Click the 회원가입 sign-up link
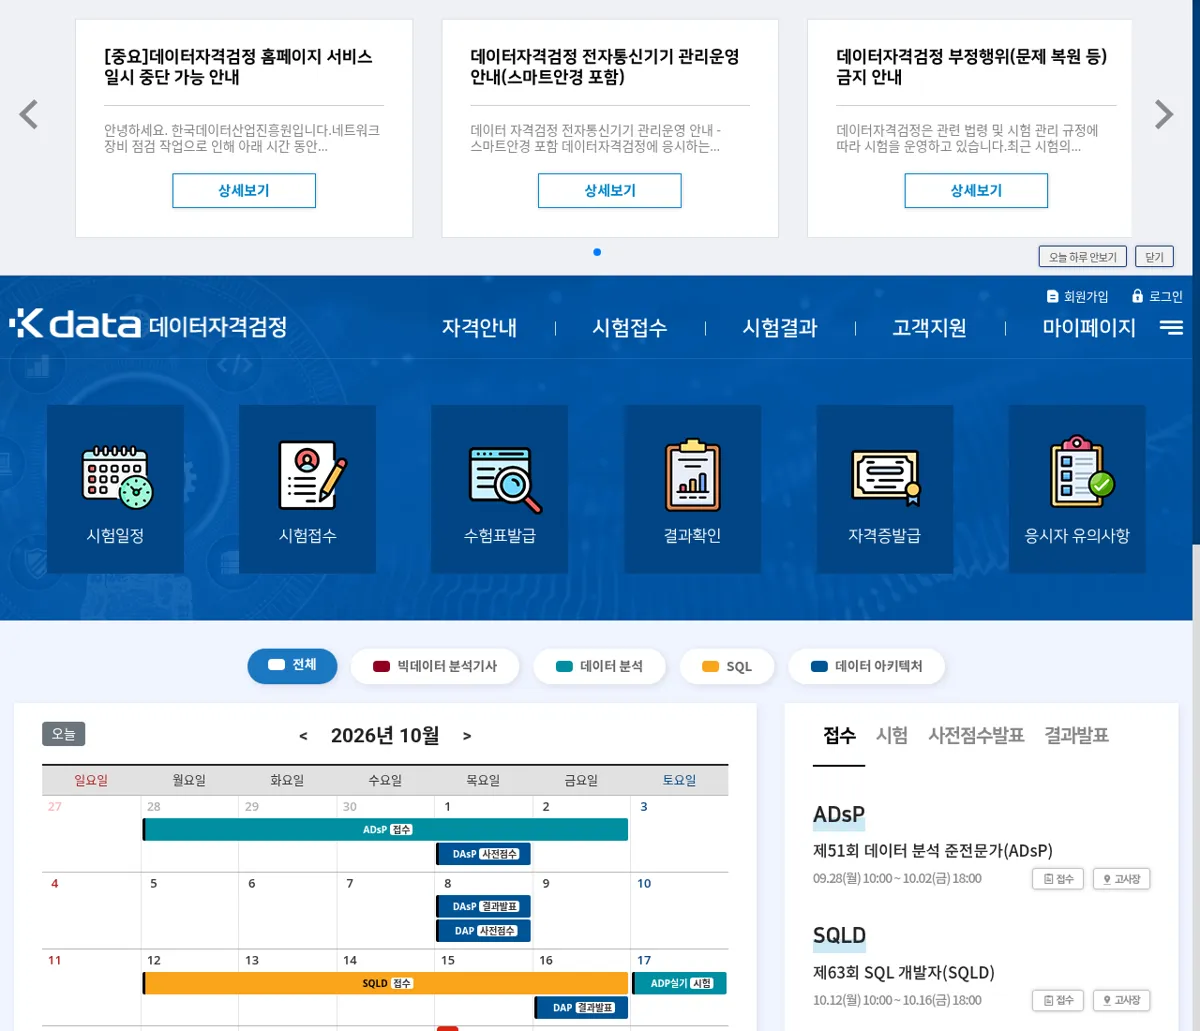The width and height of the screenshot is (1200, 1031). [x=1077, y=296]
